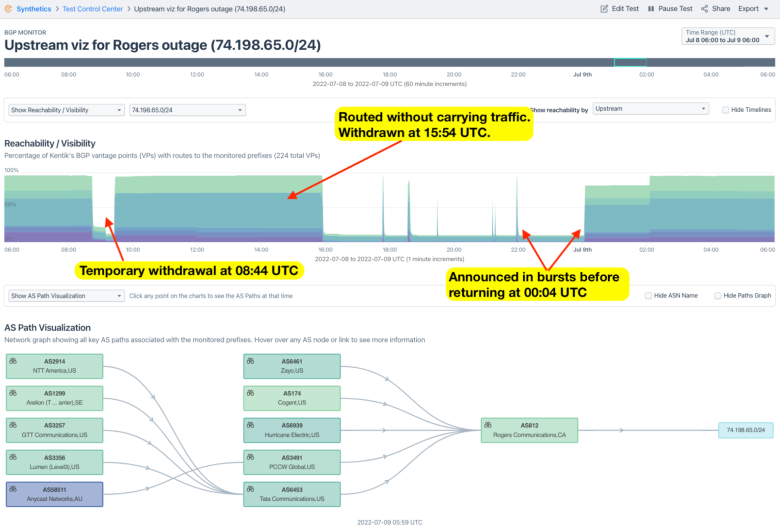Open the Time Range (UTC) selector
This screenshot has width=780, height=531.
728,36
